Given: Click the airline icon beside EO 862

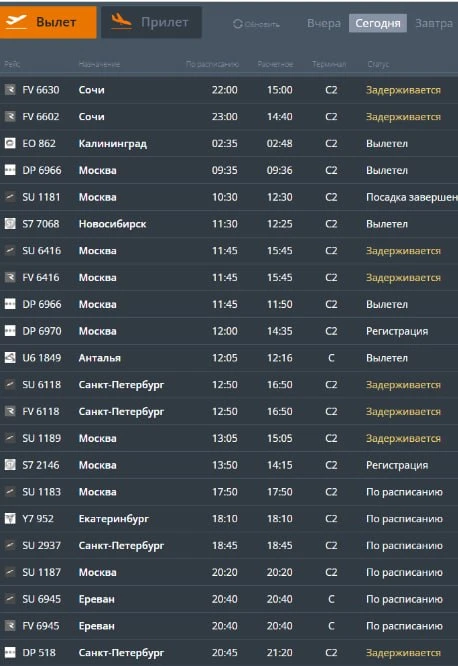Looking at the screenshot, I should tap(10, 143).
